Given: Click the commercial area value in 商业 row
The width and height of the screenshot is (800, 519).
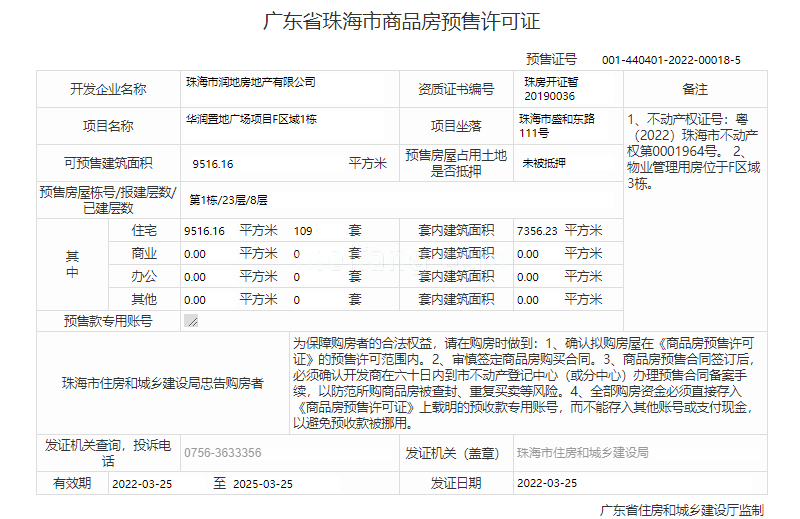Looking at the screenshot, I should [195, 254].
